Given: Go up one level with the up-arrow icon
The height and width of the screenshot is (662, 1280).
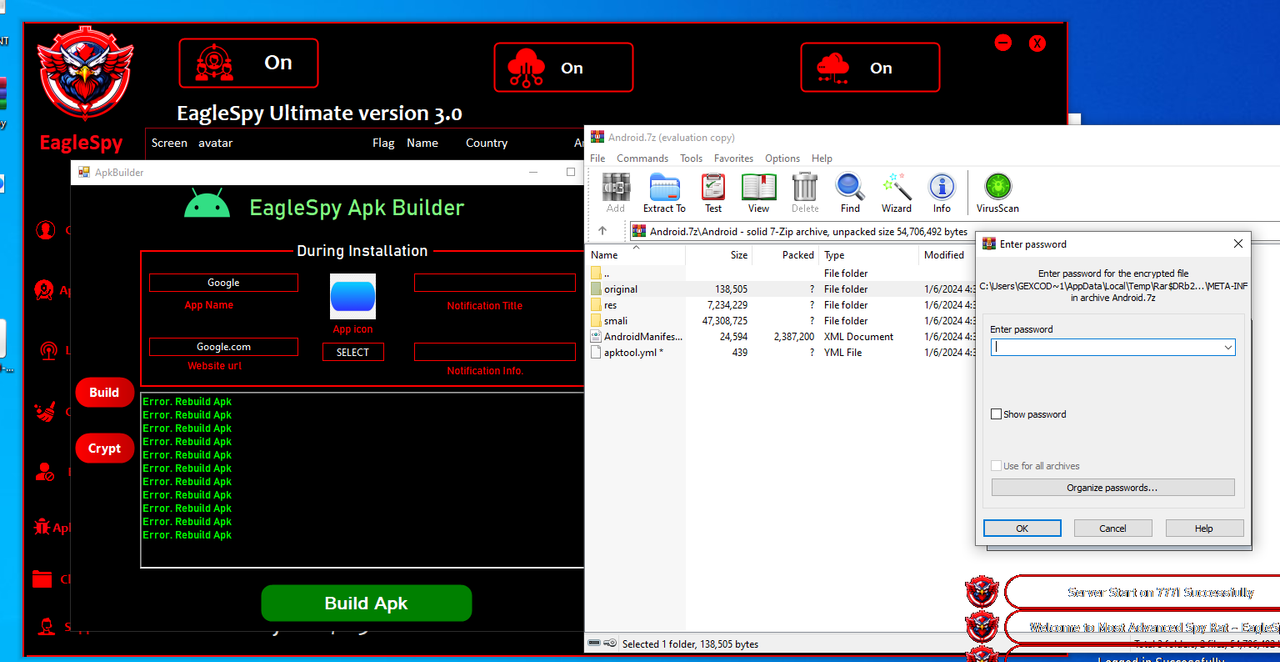Looking at the screenshot, I should point(602,231).
